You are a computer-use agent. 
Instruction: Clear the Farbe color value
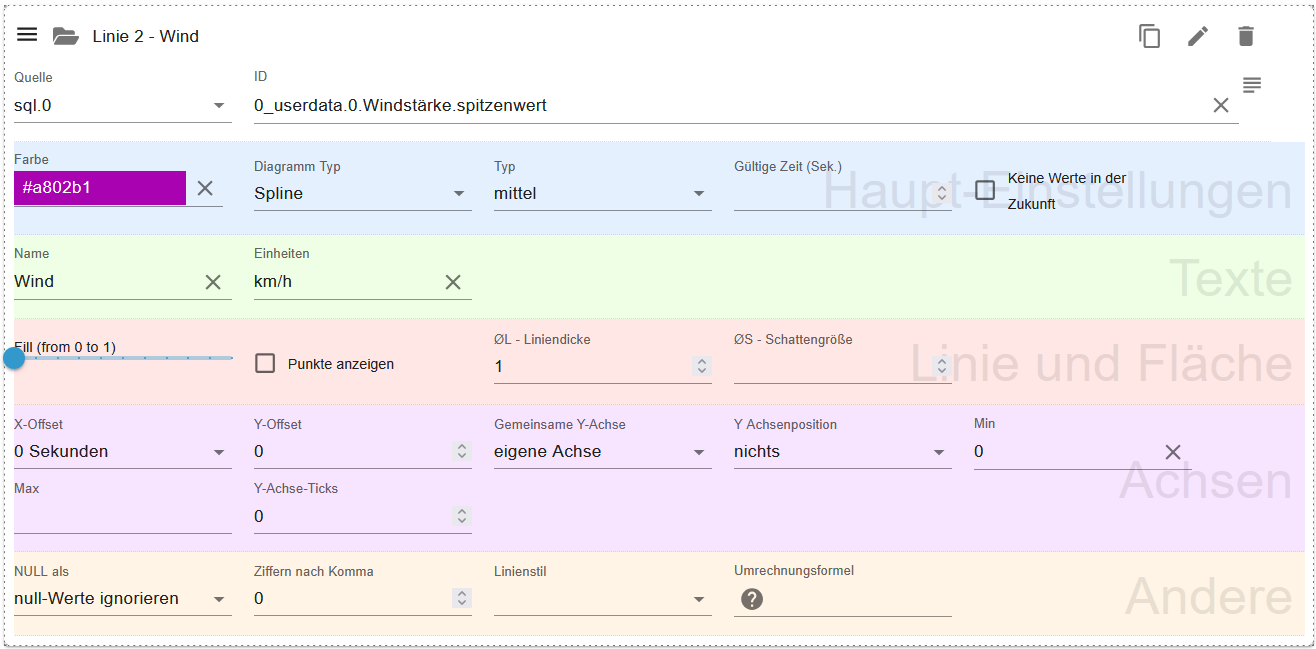coord(205,188)
